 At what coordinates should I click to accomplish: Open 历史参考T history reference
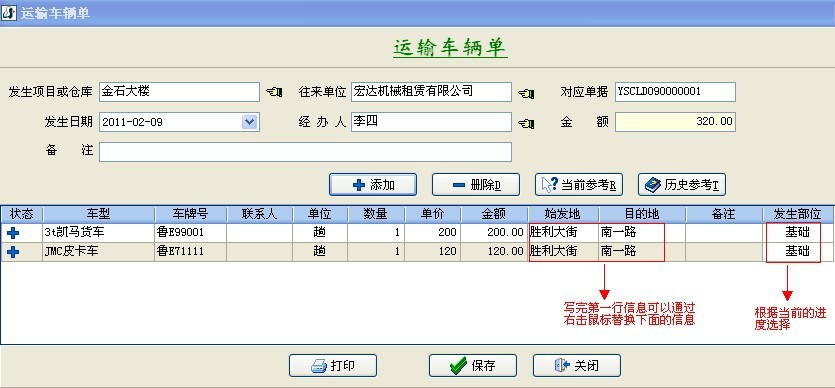coord(682,185)
